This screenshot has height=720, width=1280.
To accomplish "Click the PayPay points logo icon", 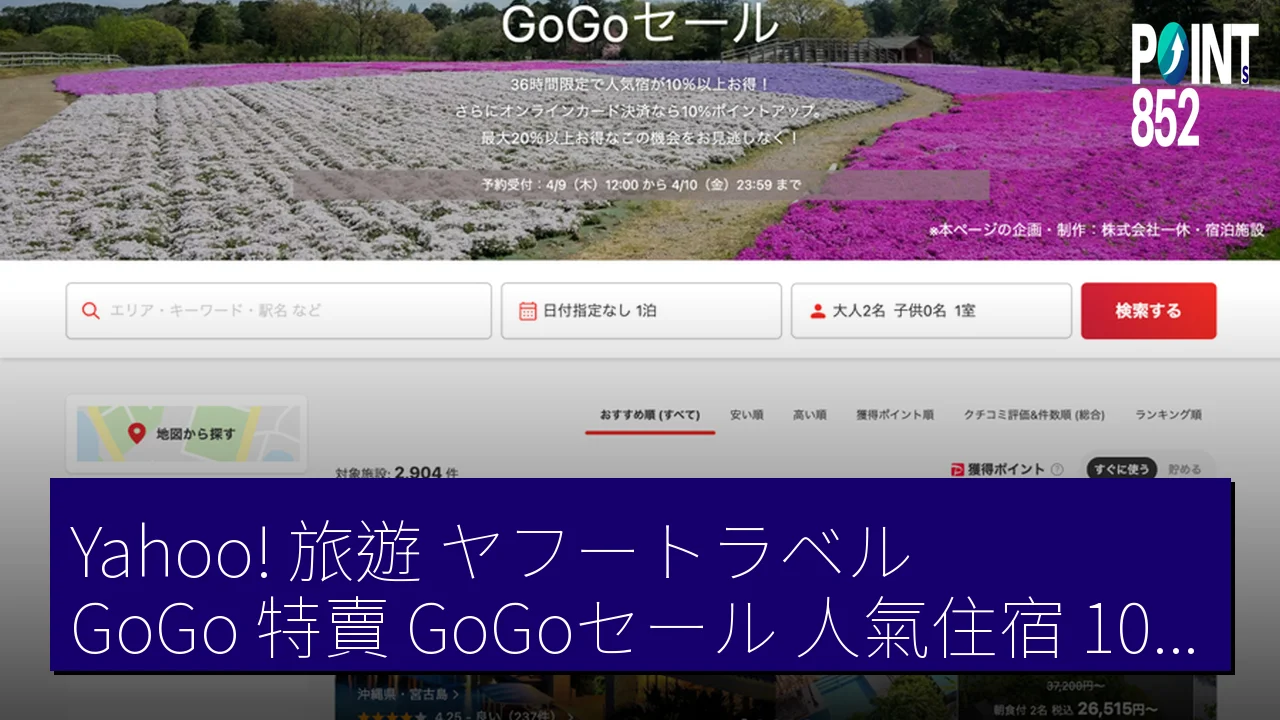I will 957,469.
